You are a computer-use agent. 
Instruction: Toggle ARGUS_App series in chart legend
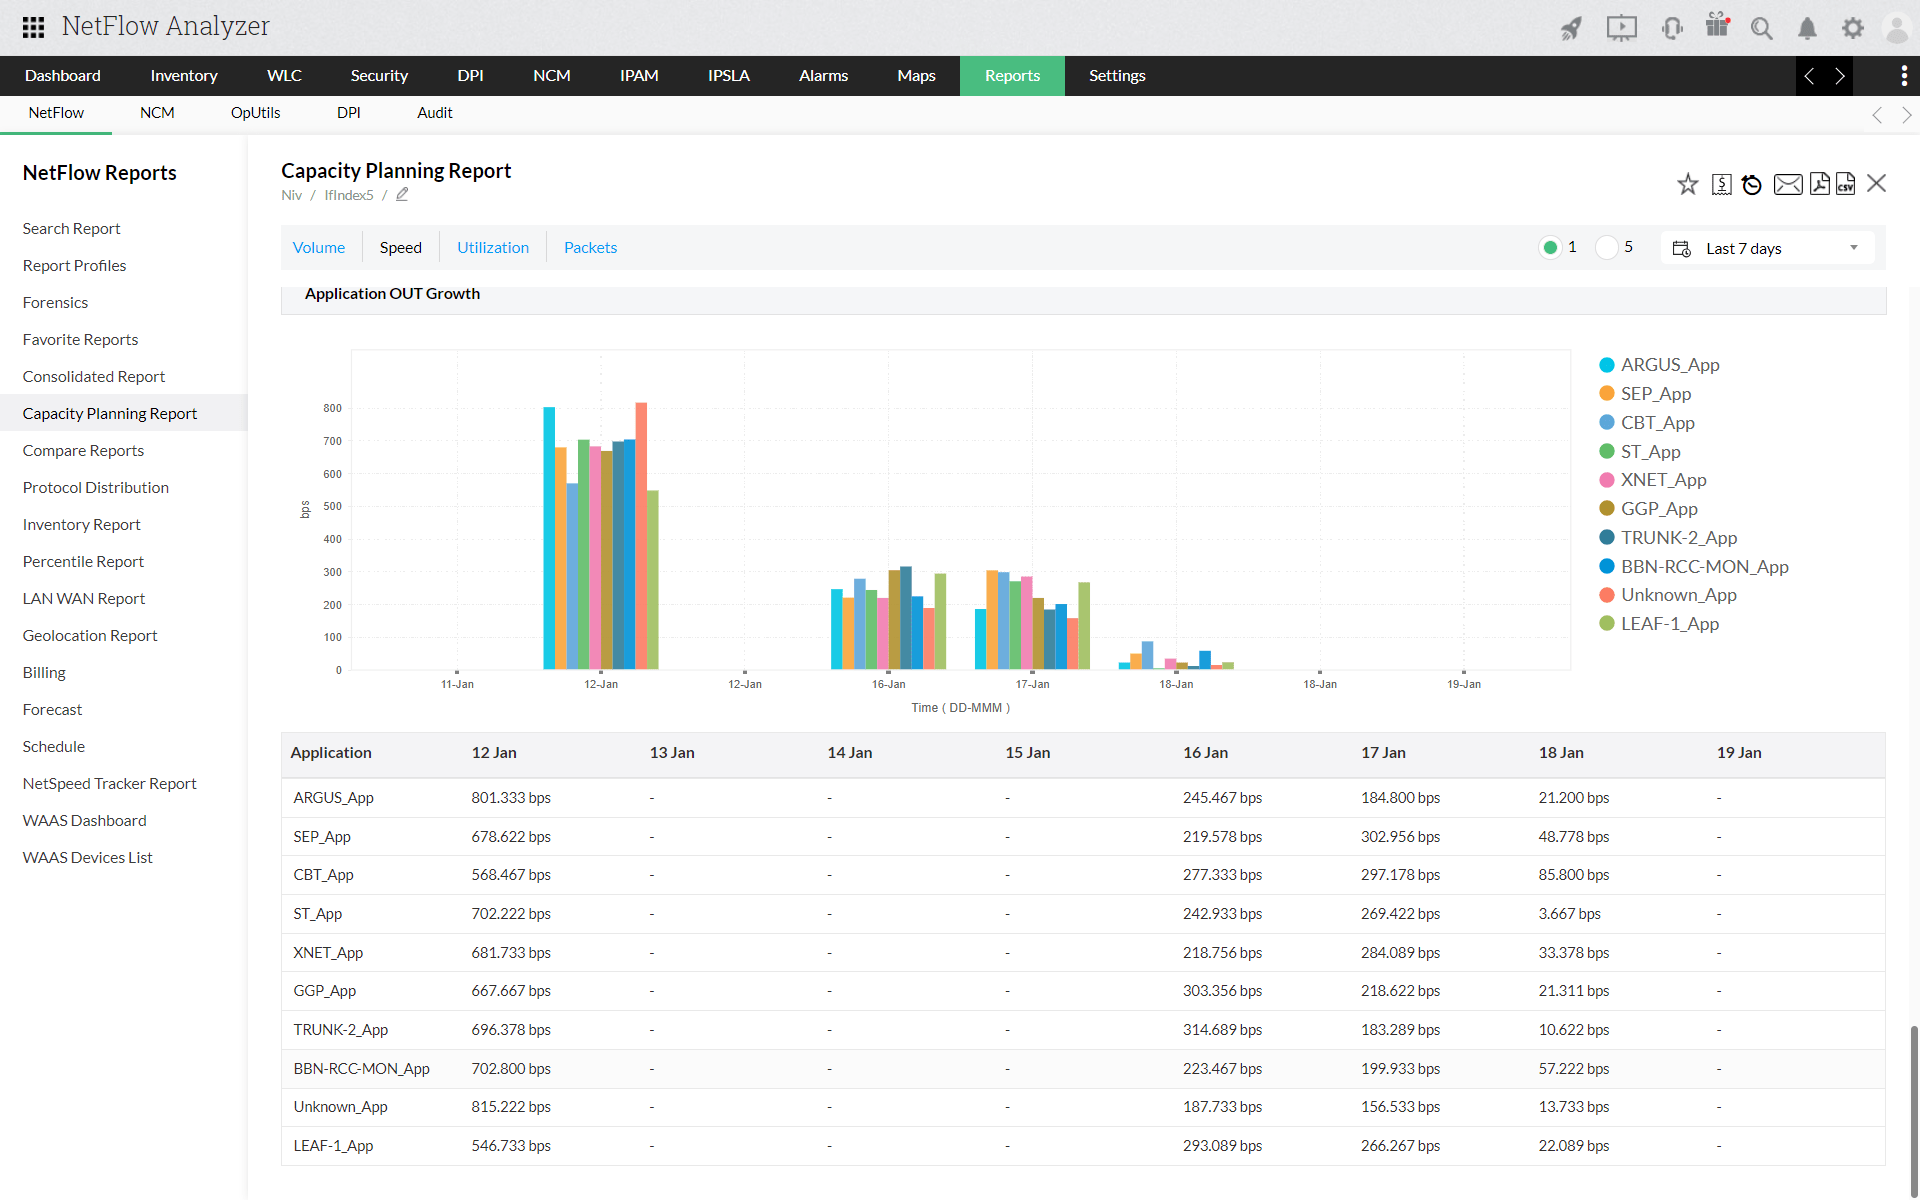point(1669,365)
